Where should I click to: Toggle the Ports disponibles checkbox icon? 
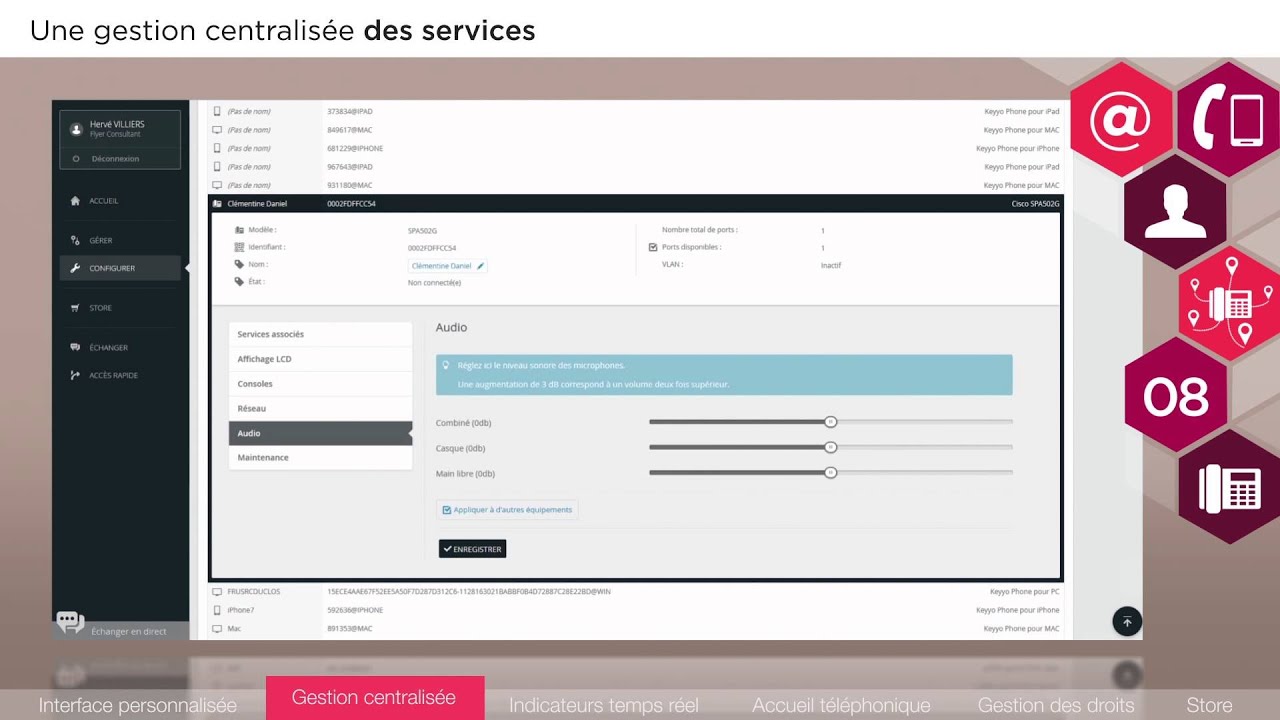tap(653, 247)
